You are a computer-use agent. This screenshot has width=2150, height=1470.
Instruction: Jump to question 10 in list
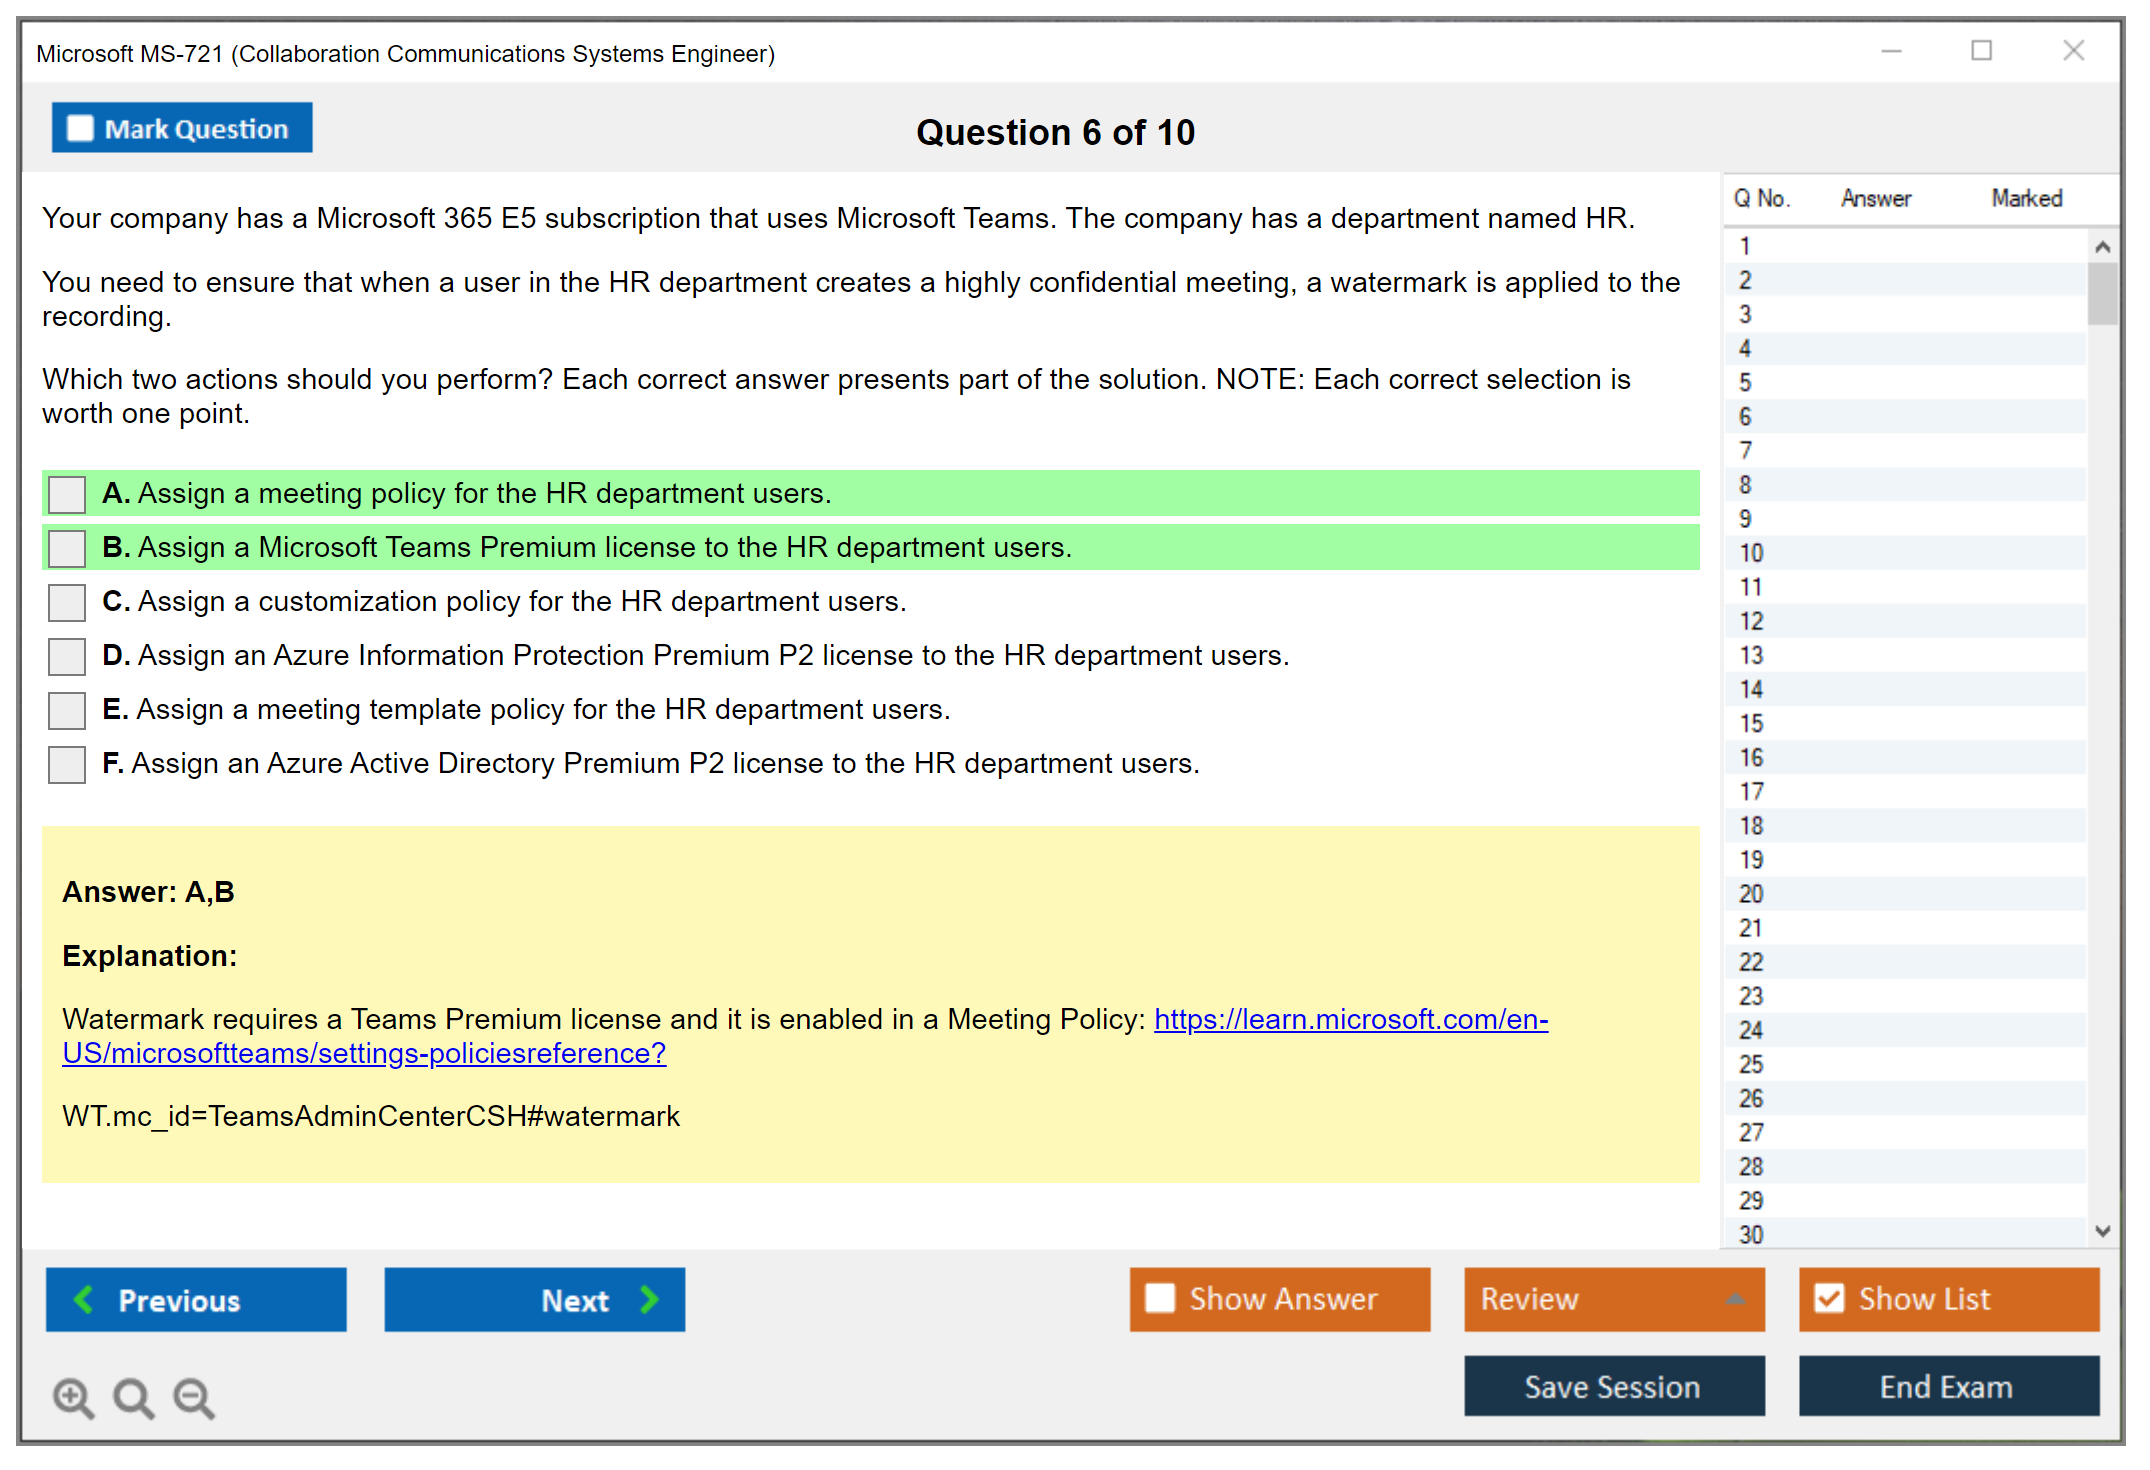point(1751,553)
